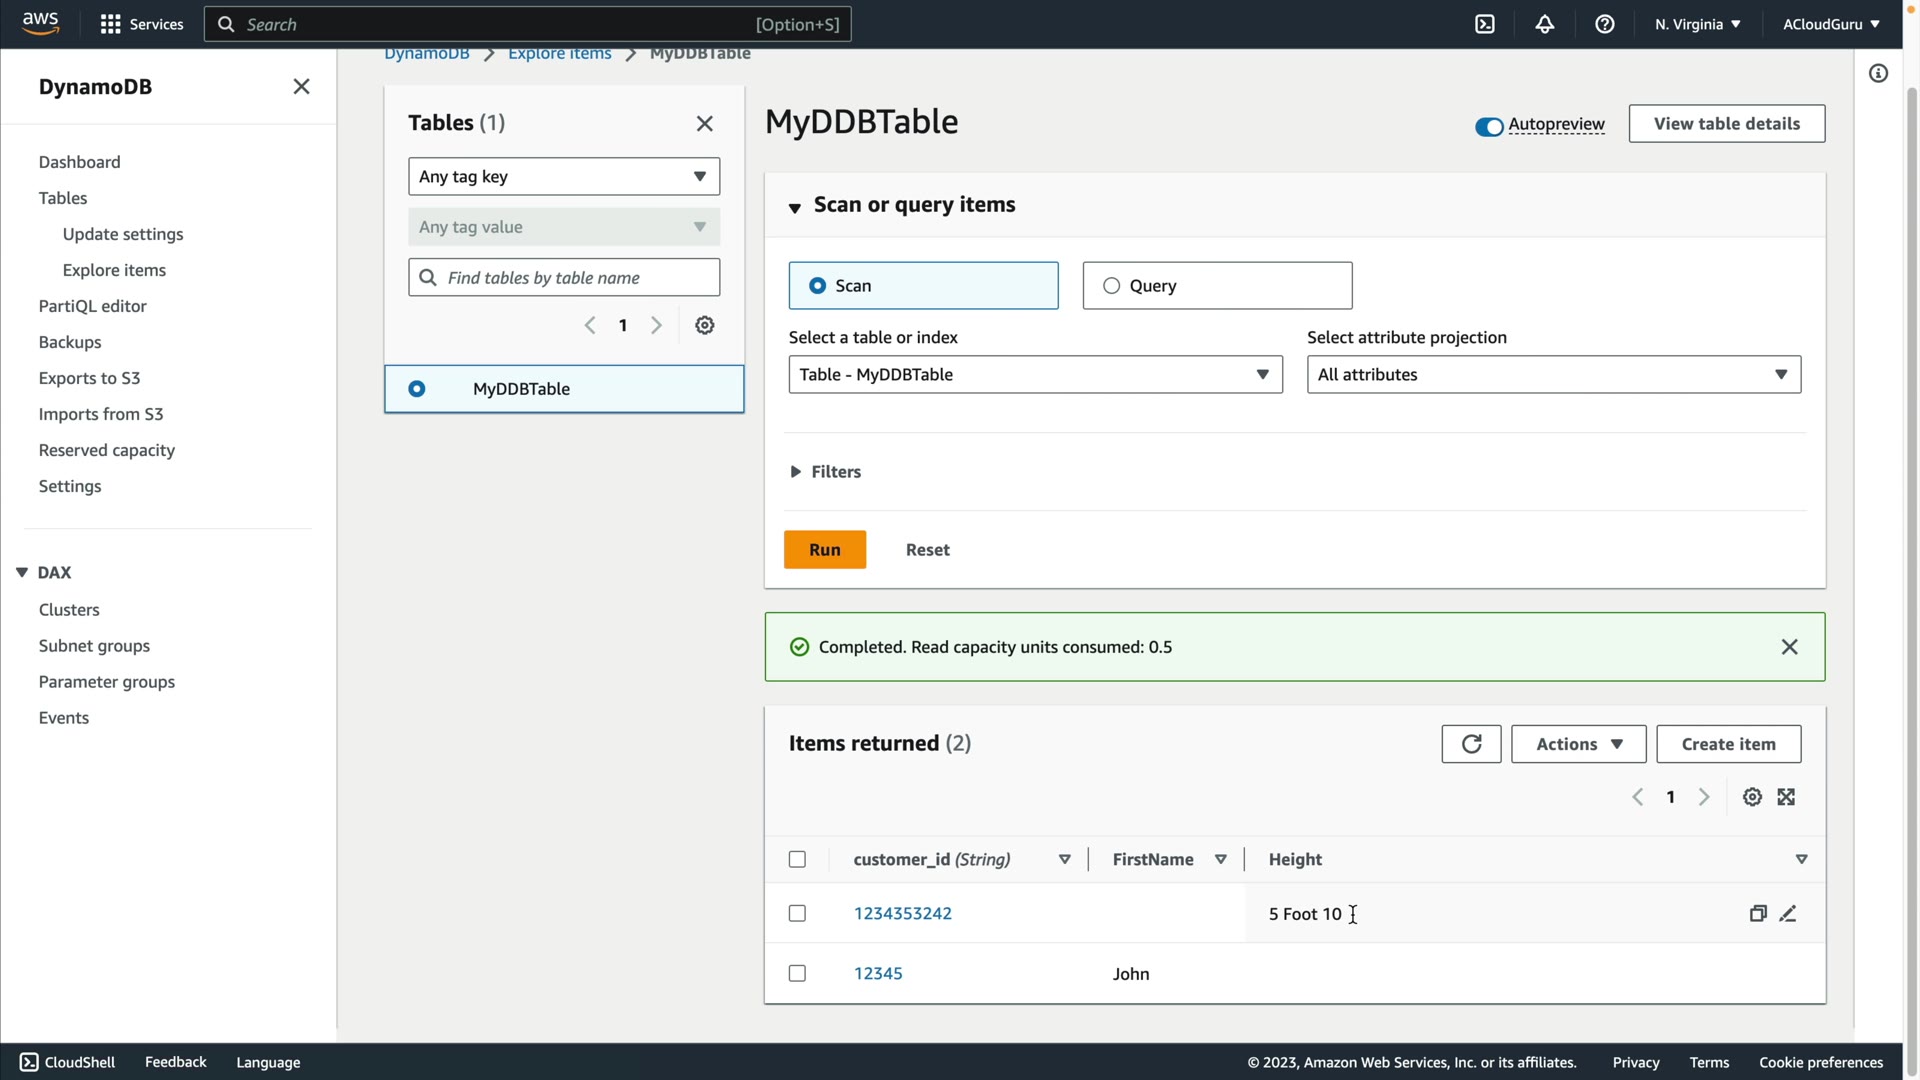
Task: Open items table preferences gear
Action: coord(1752,797)
